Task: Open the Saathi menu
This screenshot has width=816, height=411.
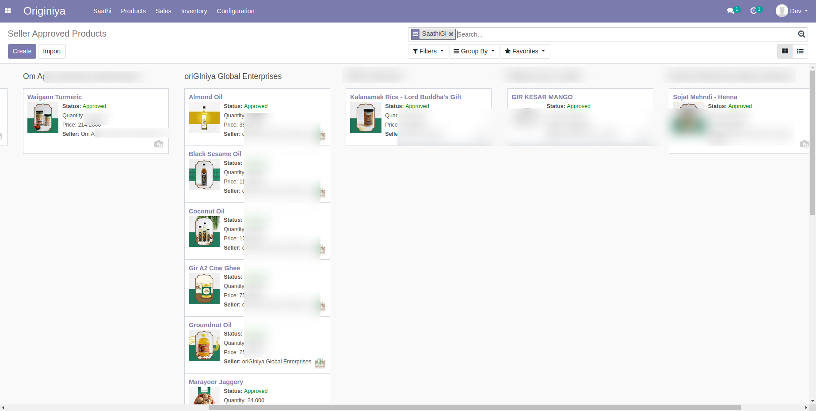Action: pos(102,11)
